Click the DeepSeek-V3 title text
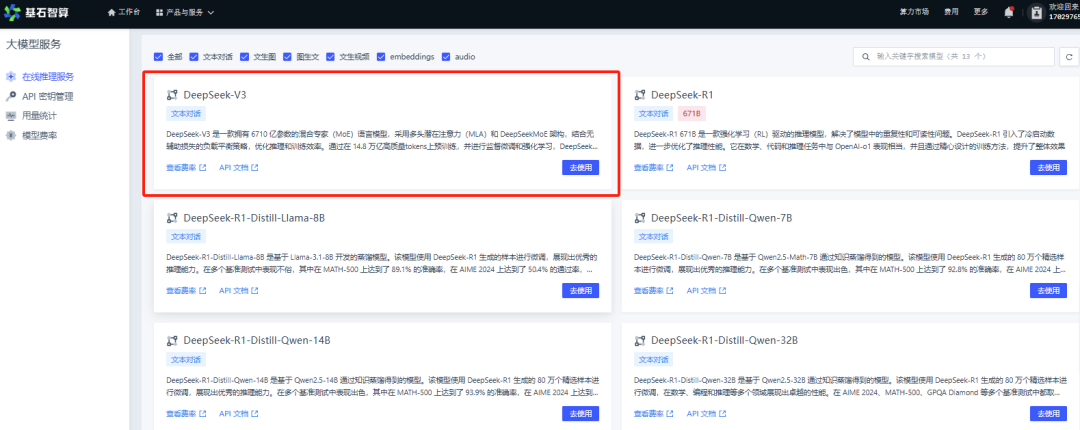Image resolution: width=1080 pixels, height=430 pixels. (x=215, y=95)
